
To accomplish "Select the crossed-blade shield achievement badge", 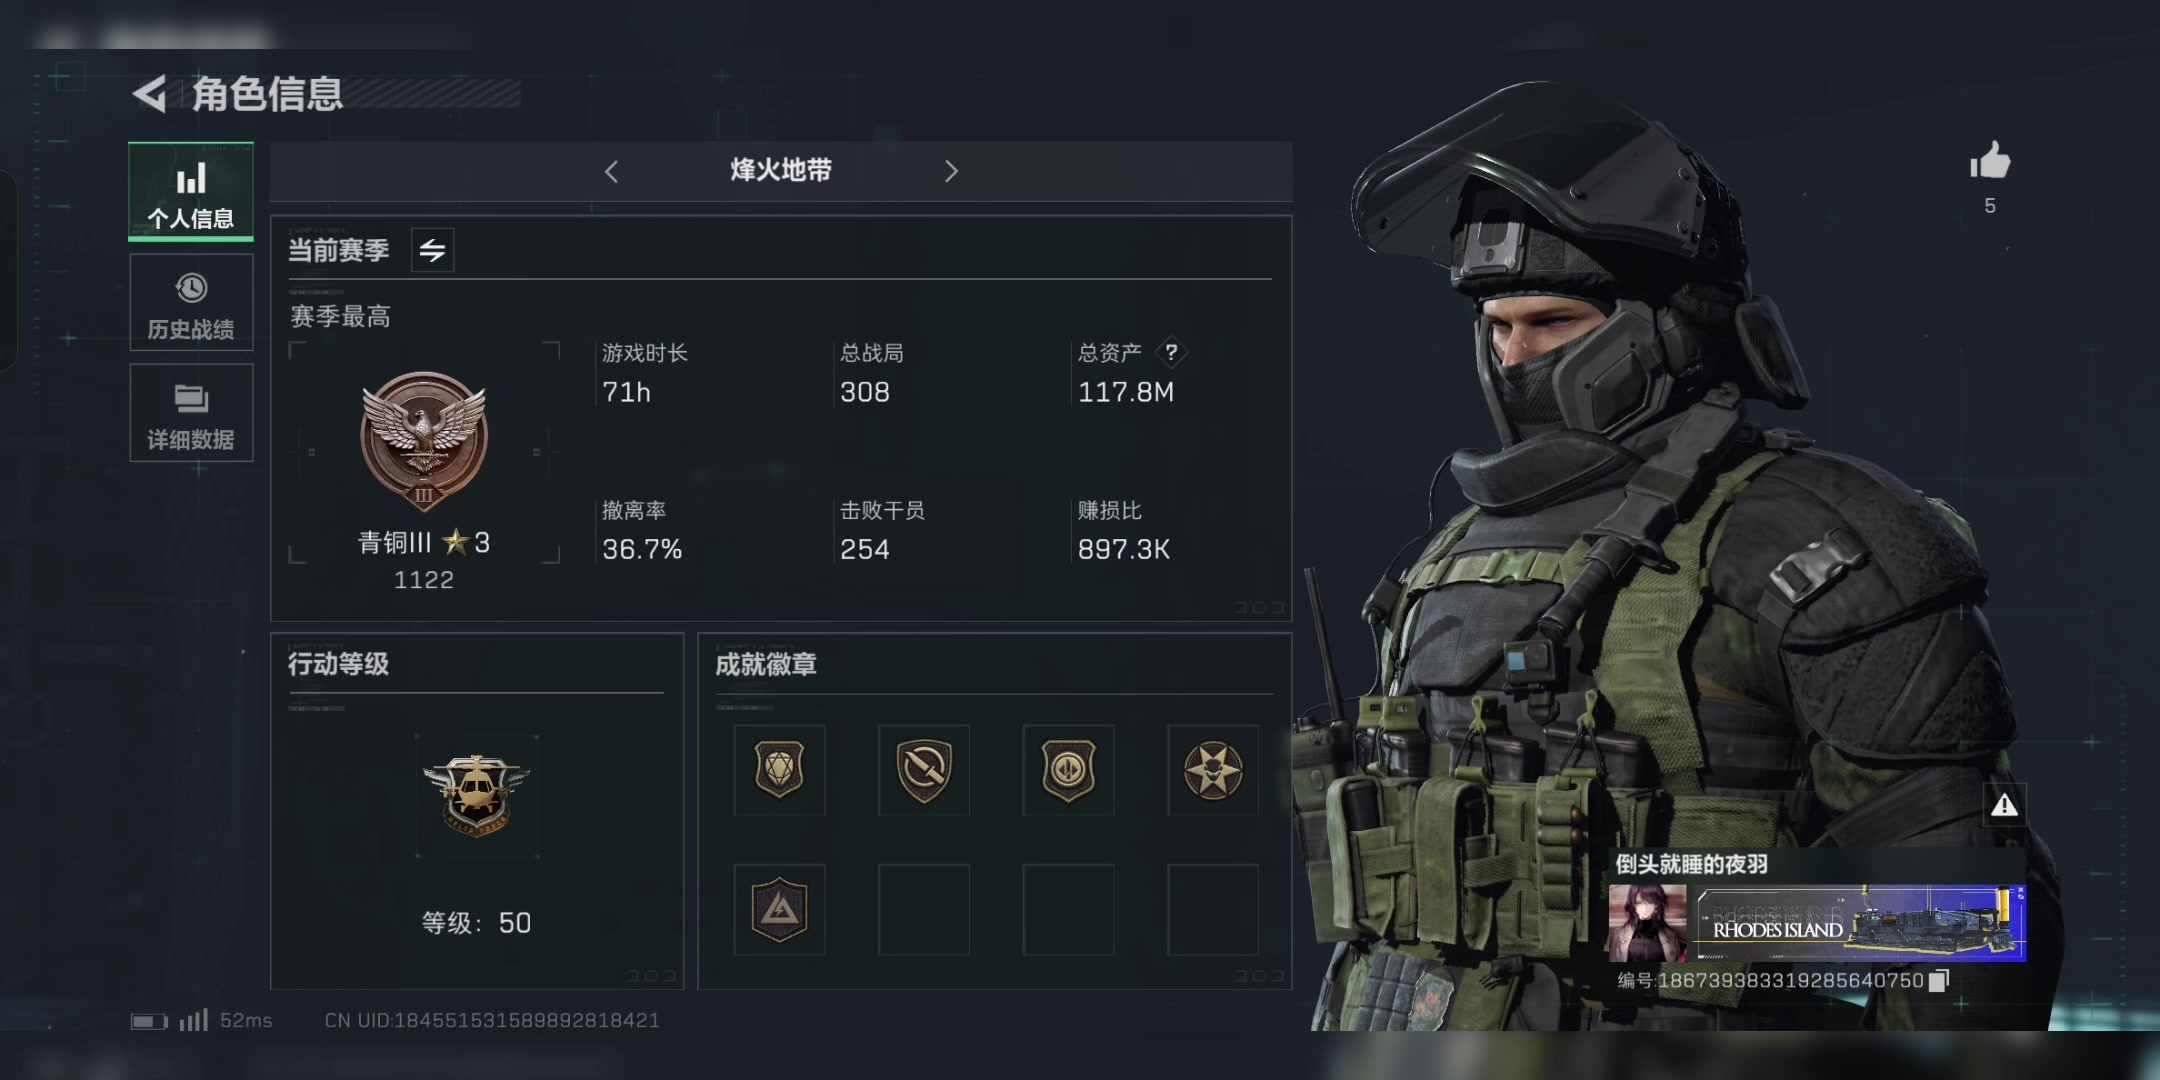I will tap(924, 770).
